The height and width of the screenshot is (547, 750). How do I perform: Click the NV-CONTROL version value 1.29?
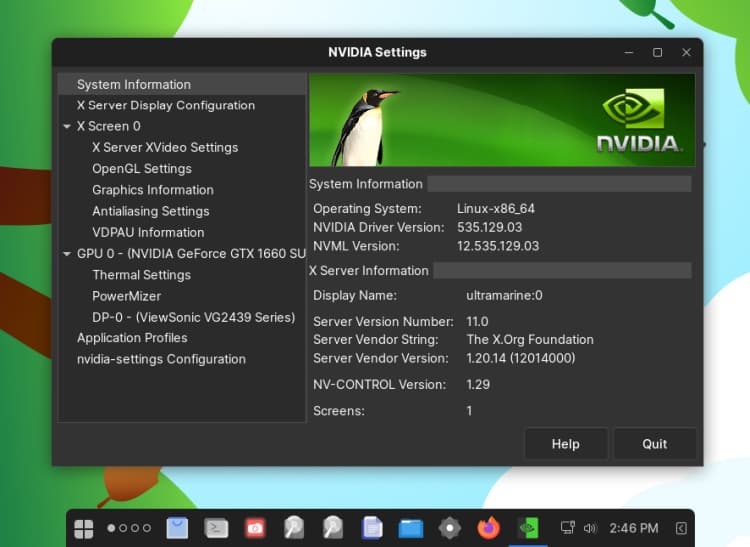pyautogui.click(x=478, y=384)
